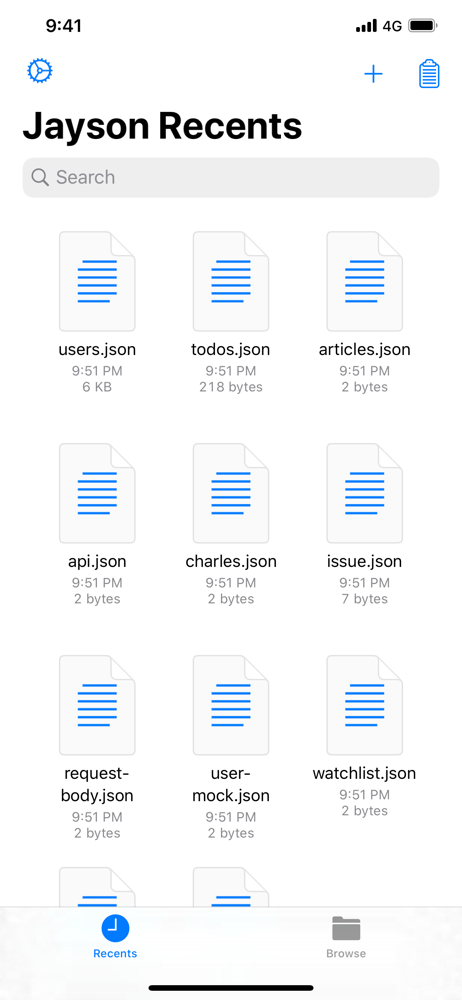This screenshot has width=462, height=1000.
Task: Tap the cellular signal bars indicator
Action: [x=366, y=26]
